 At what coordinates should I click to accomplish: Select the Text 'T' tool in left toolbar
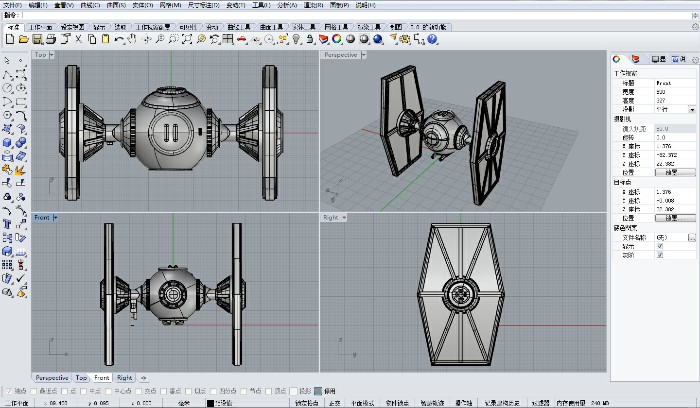[7, 224]
